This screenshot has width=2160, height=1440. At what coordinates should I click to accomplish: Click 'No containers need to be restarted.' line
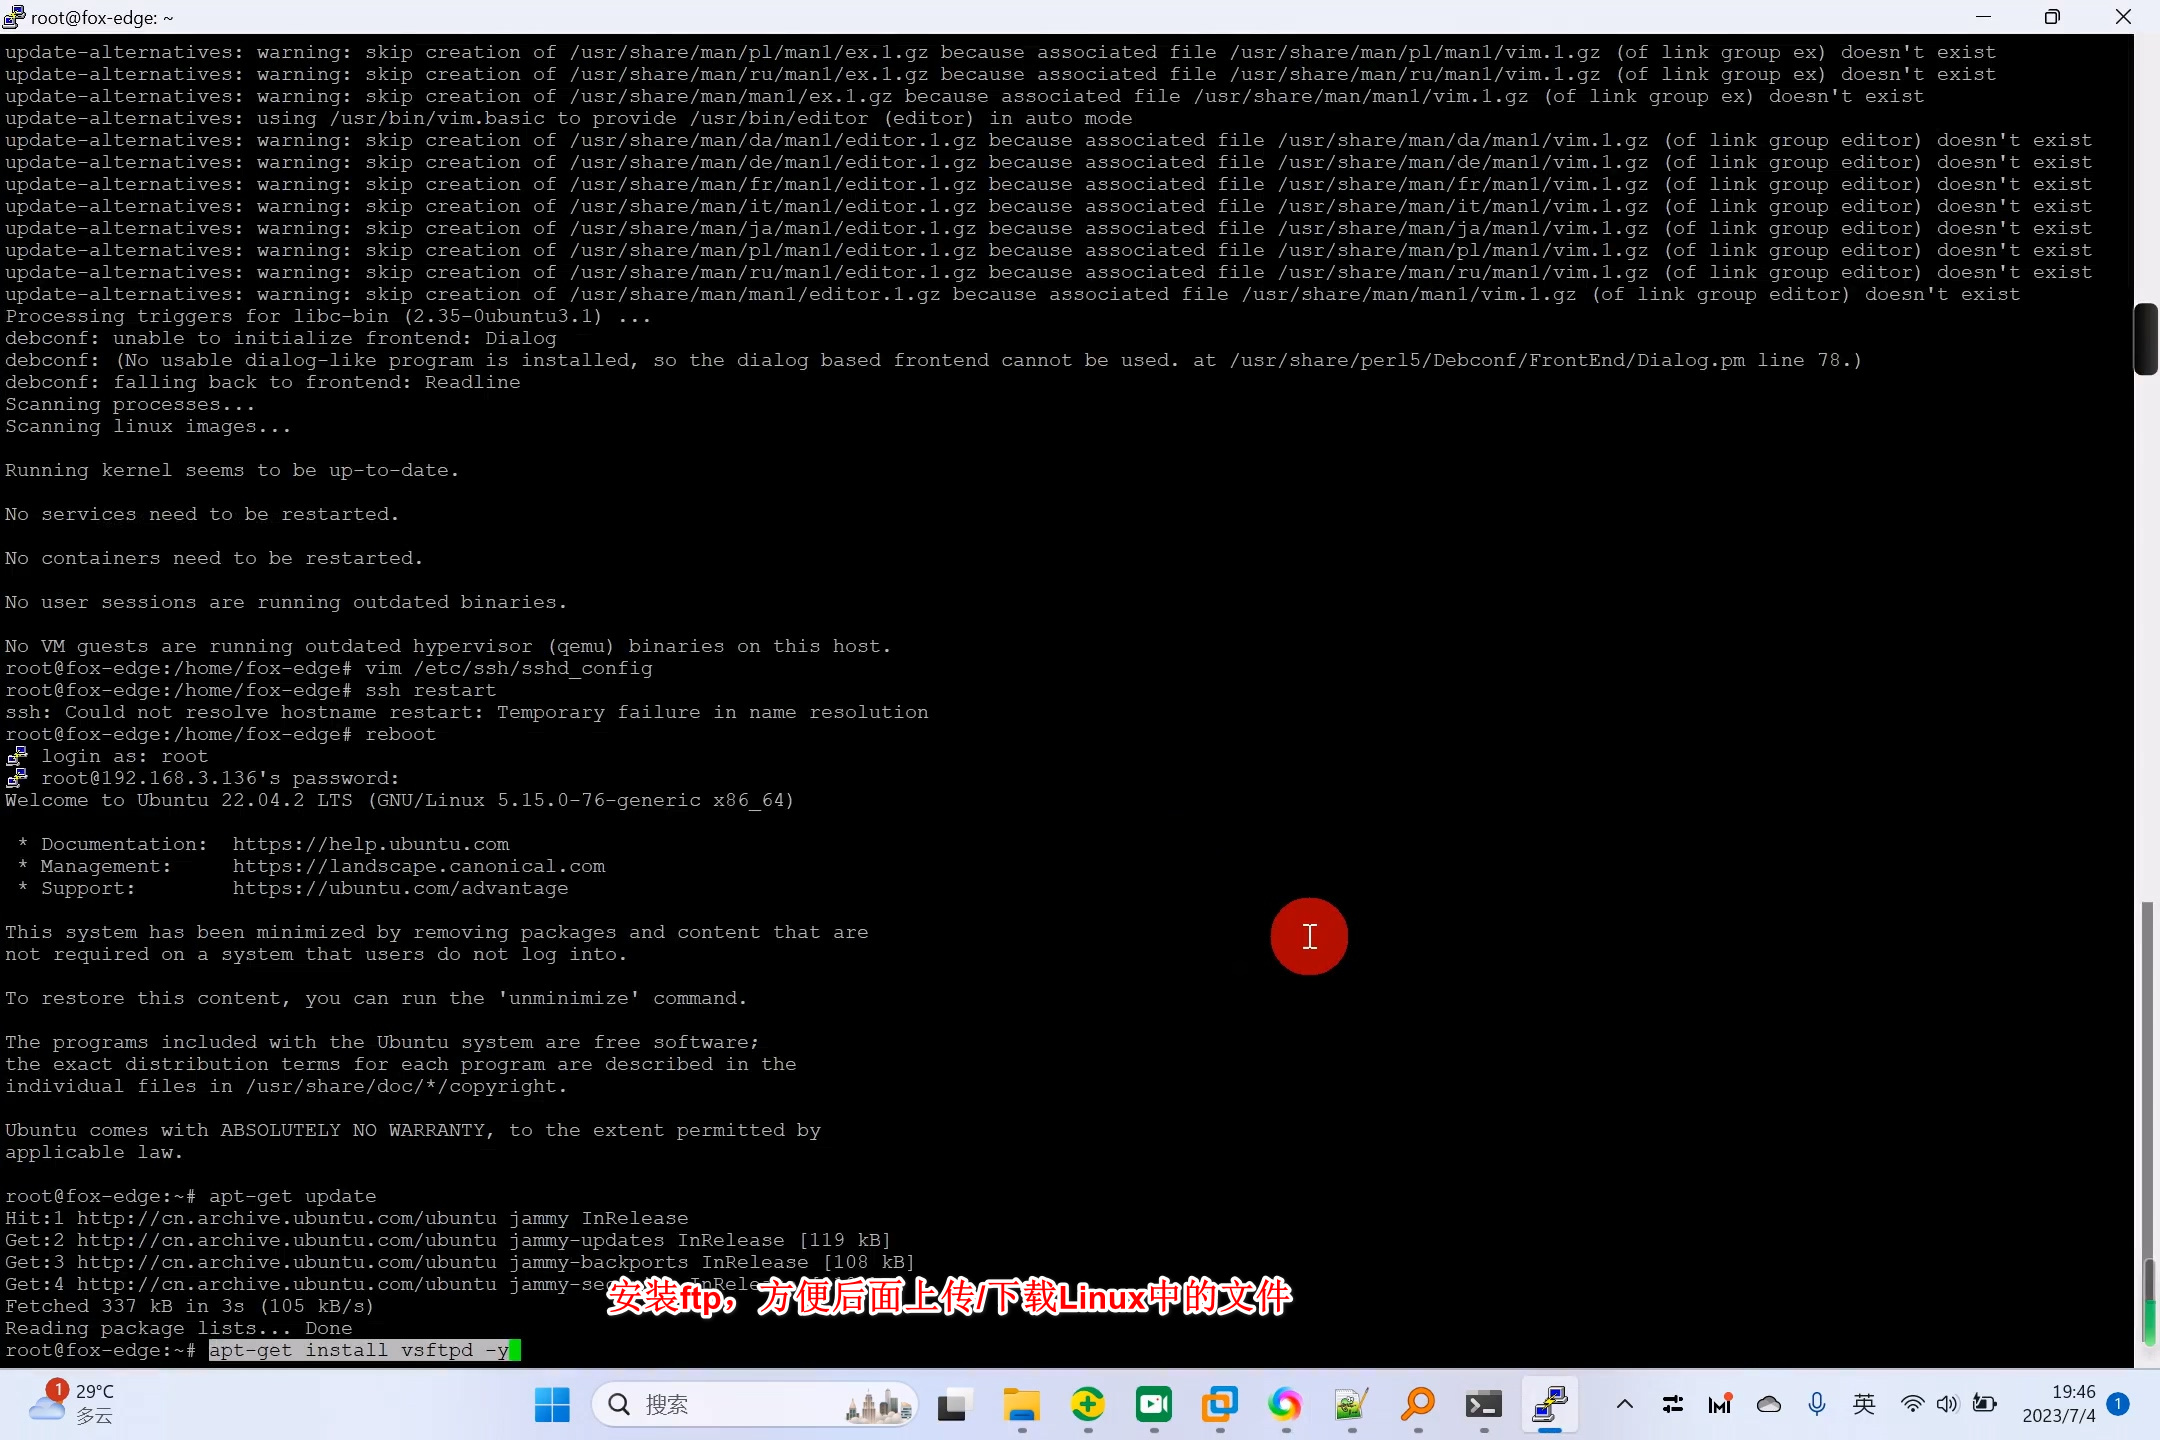[x=213, y=559]
